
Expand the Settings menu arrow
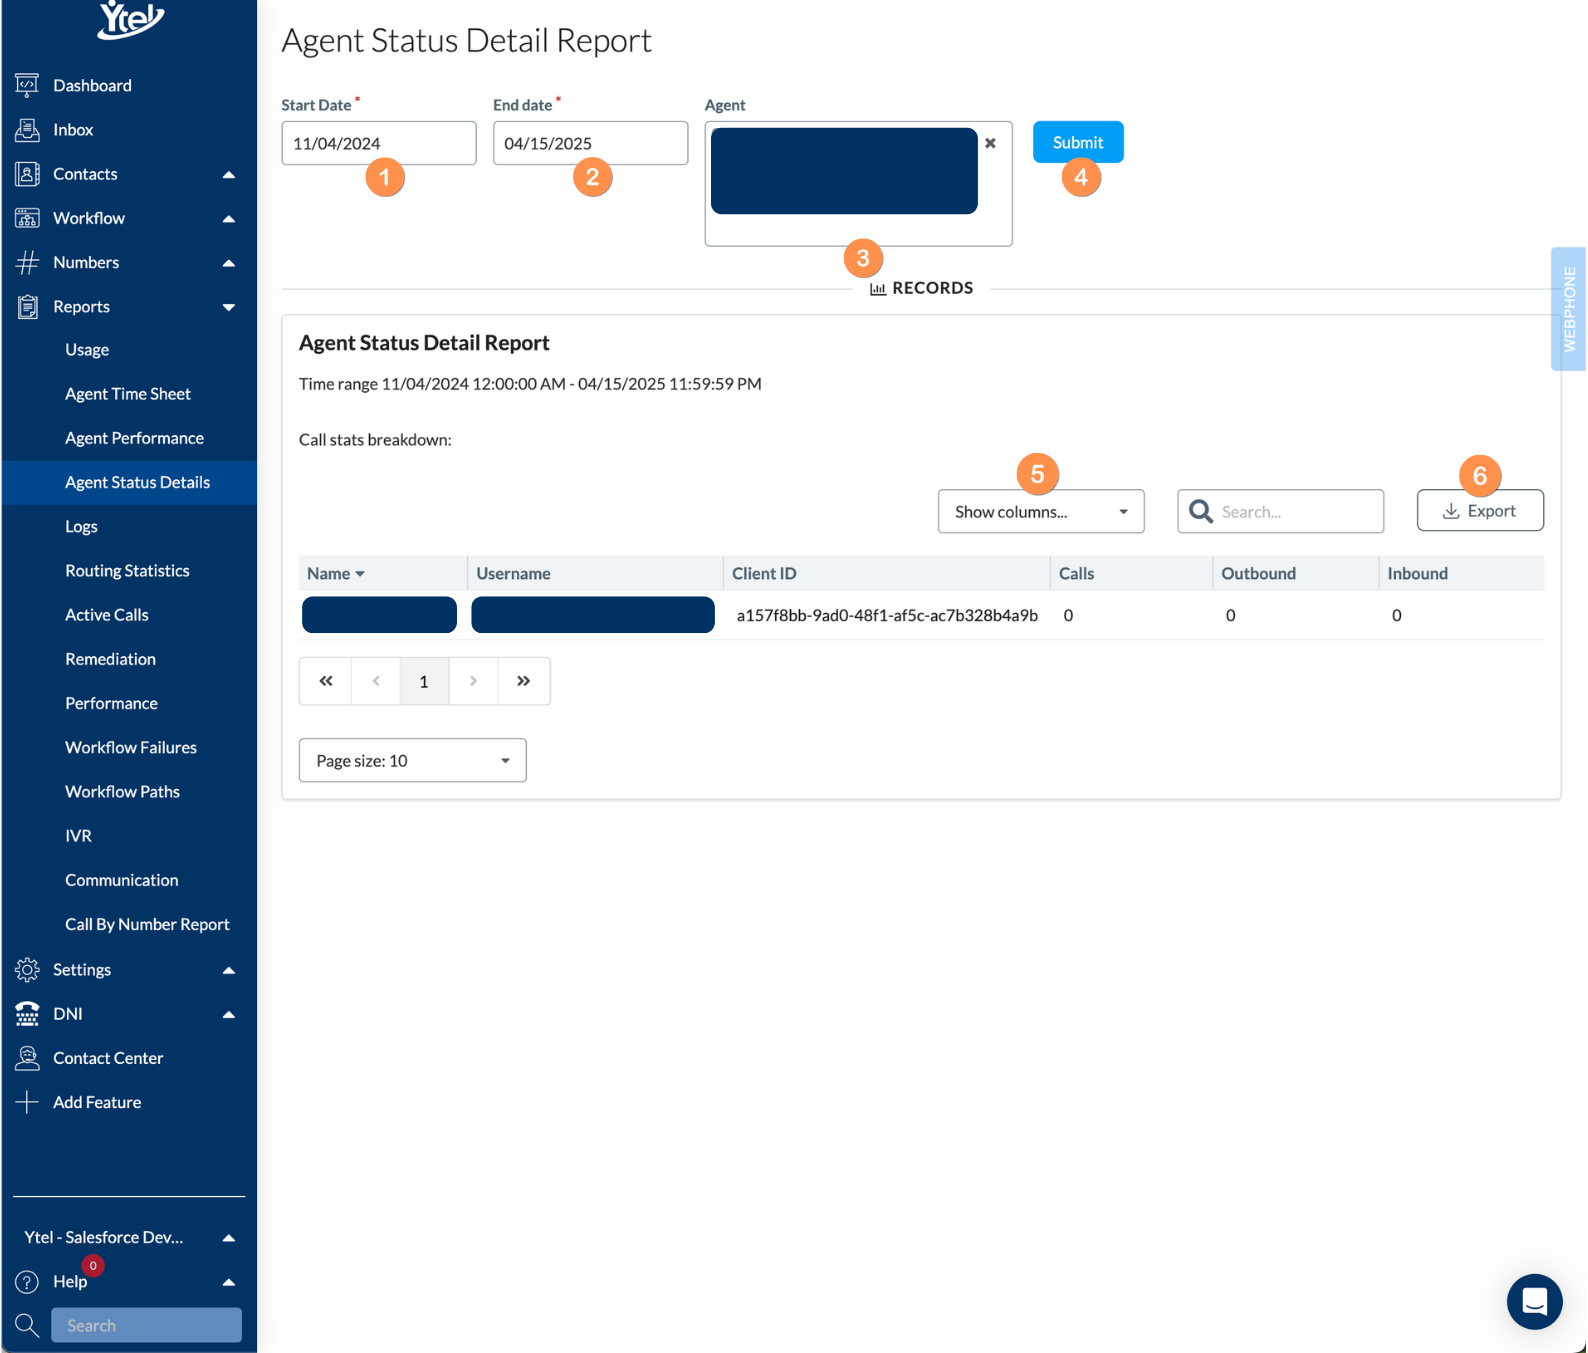click(229, 970)
